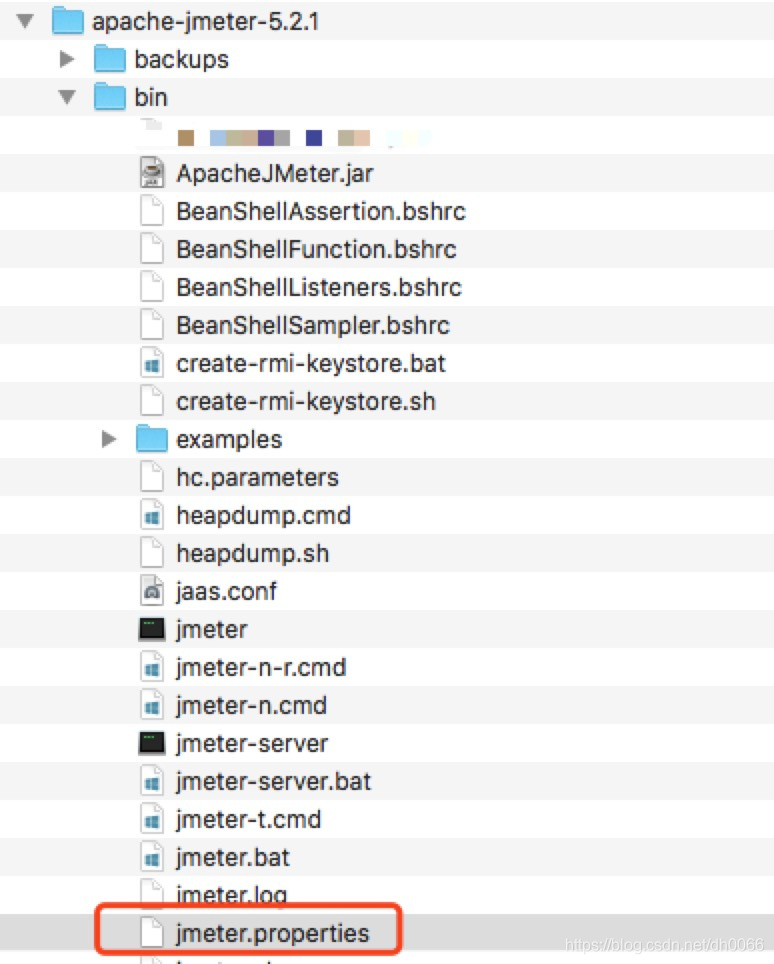The image size is (774, 964).
Task: Click the jmeter.bat file icon
Action: pos(152,858)
